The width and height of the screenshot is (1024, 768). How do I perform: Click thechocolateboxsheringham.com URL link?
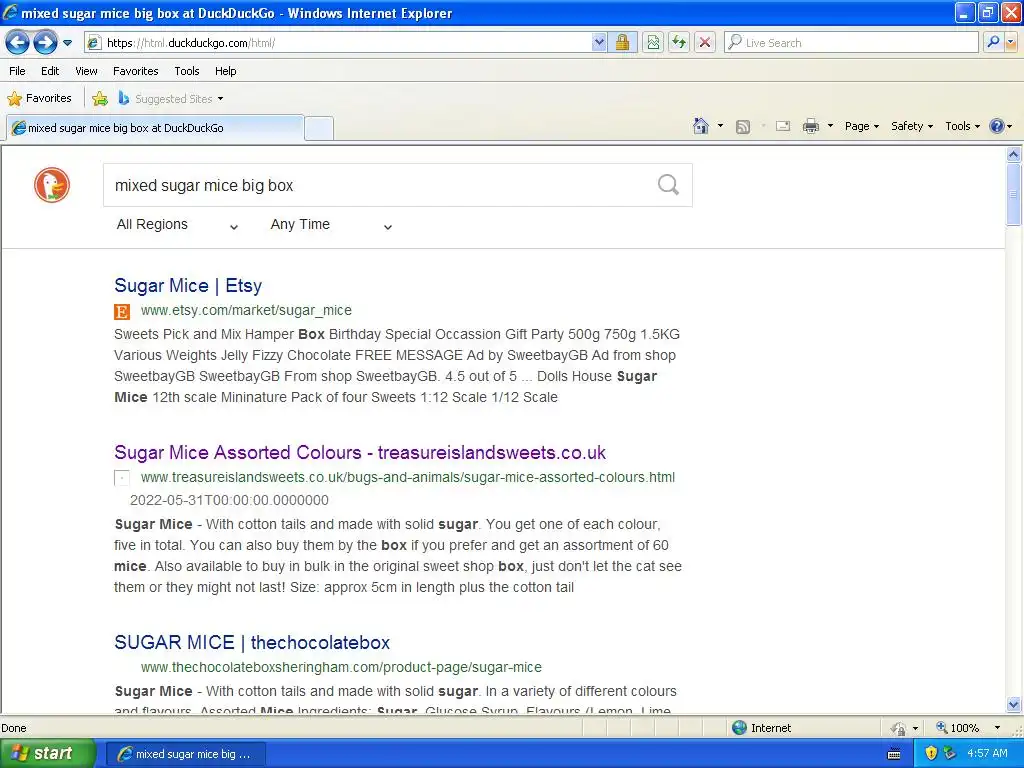point(342,667)
